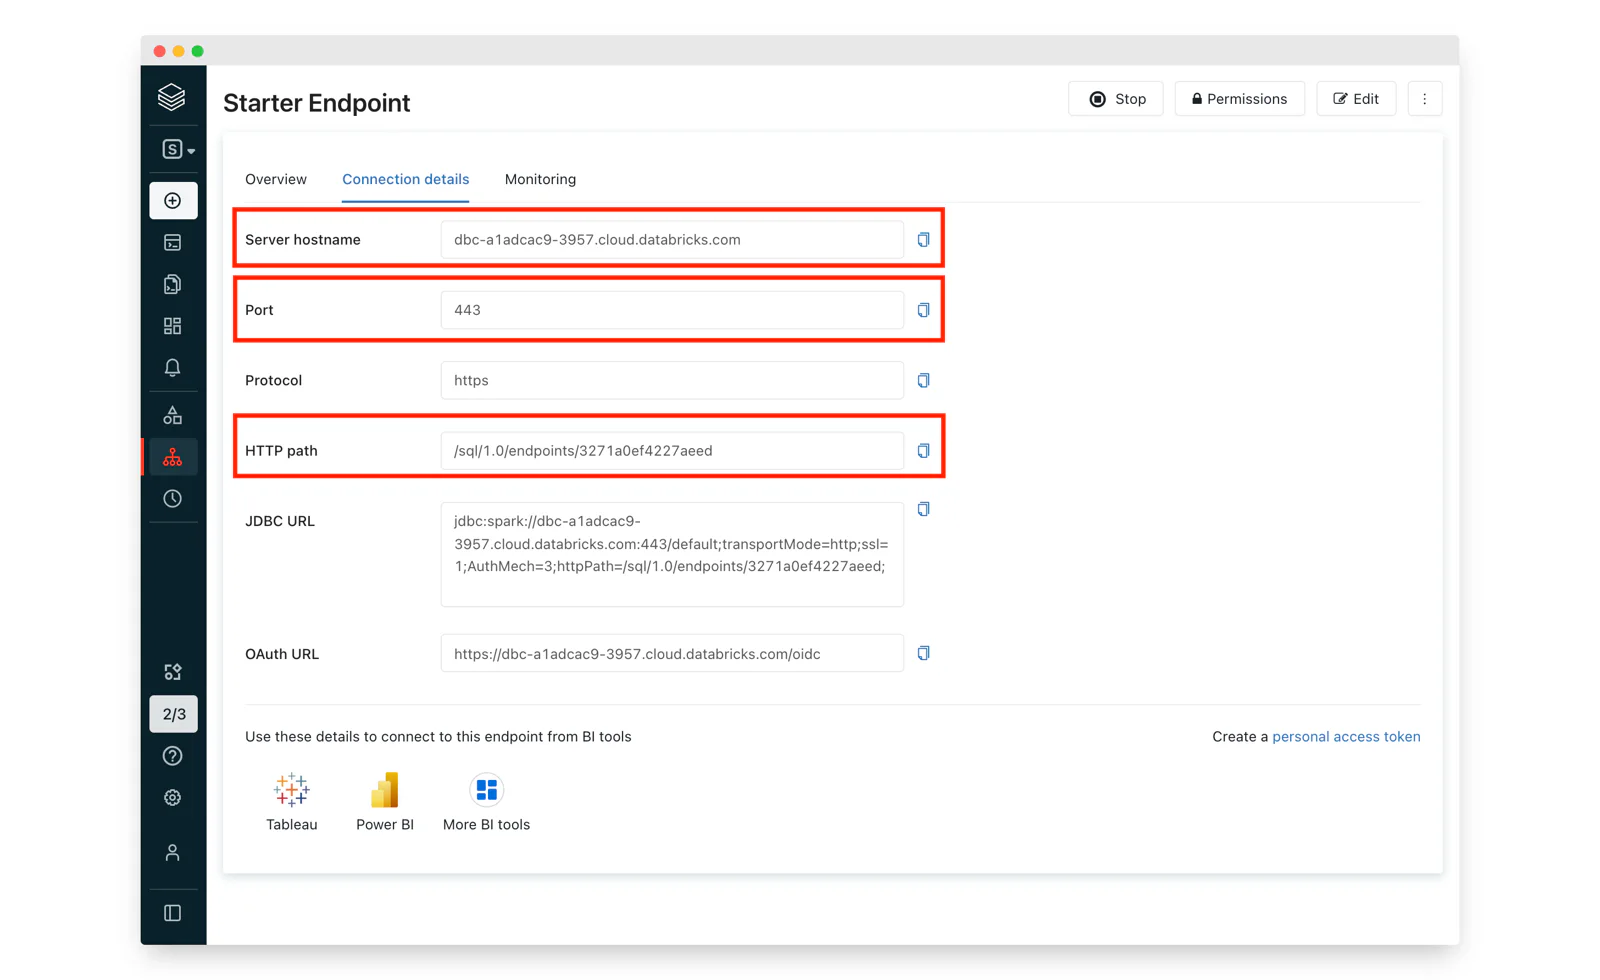Click the JDBC URL text area

tap(672, 554)
